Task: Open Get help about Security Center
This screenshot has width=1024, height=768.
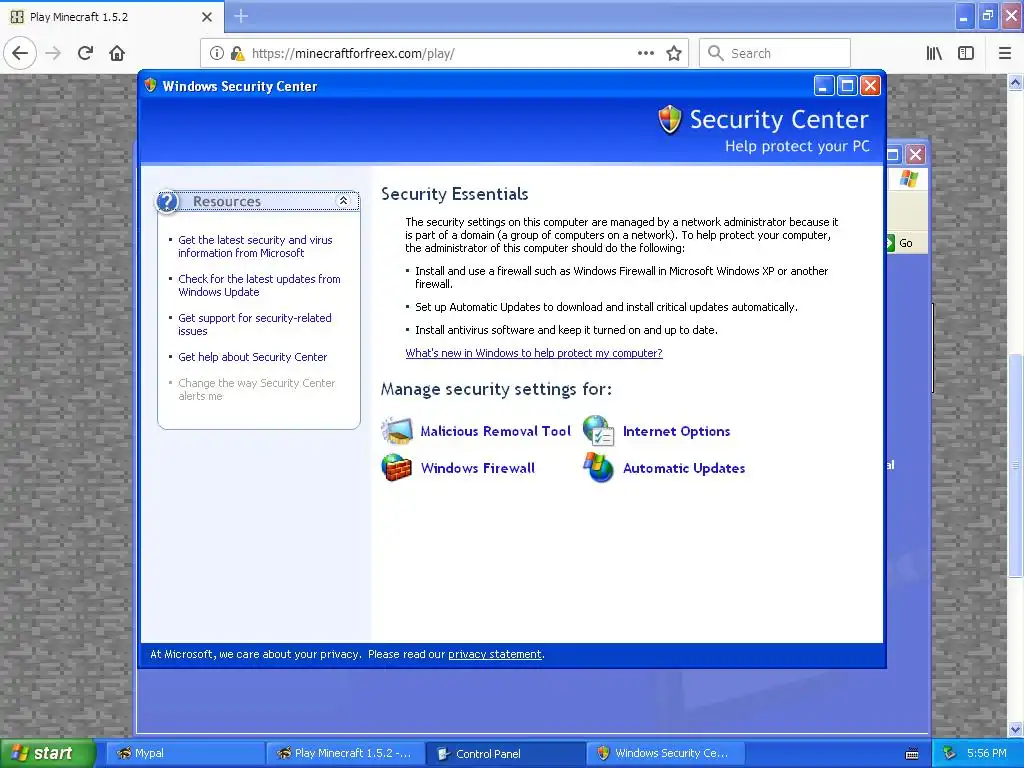Action: [252, 357]
